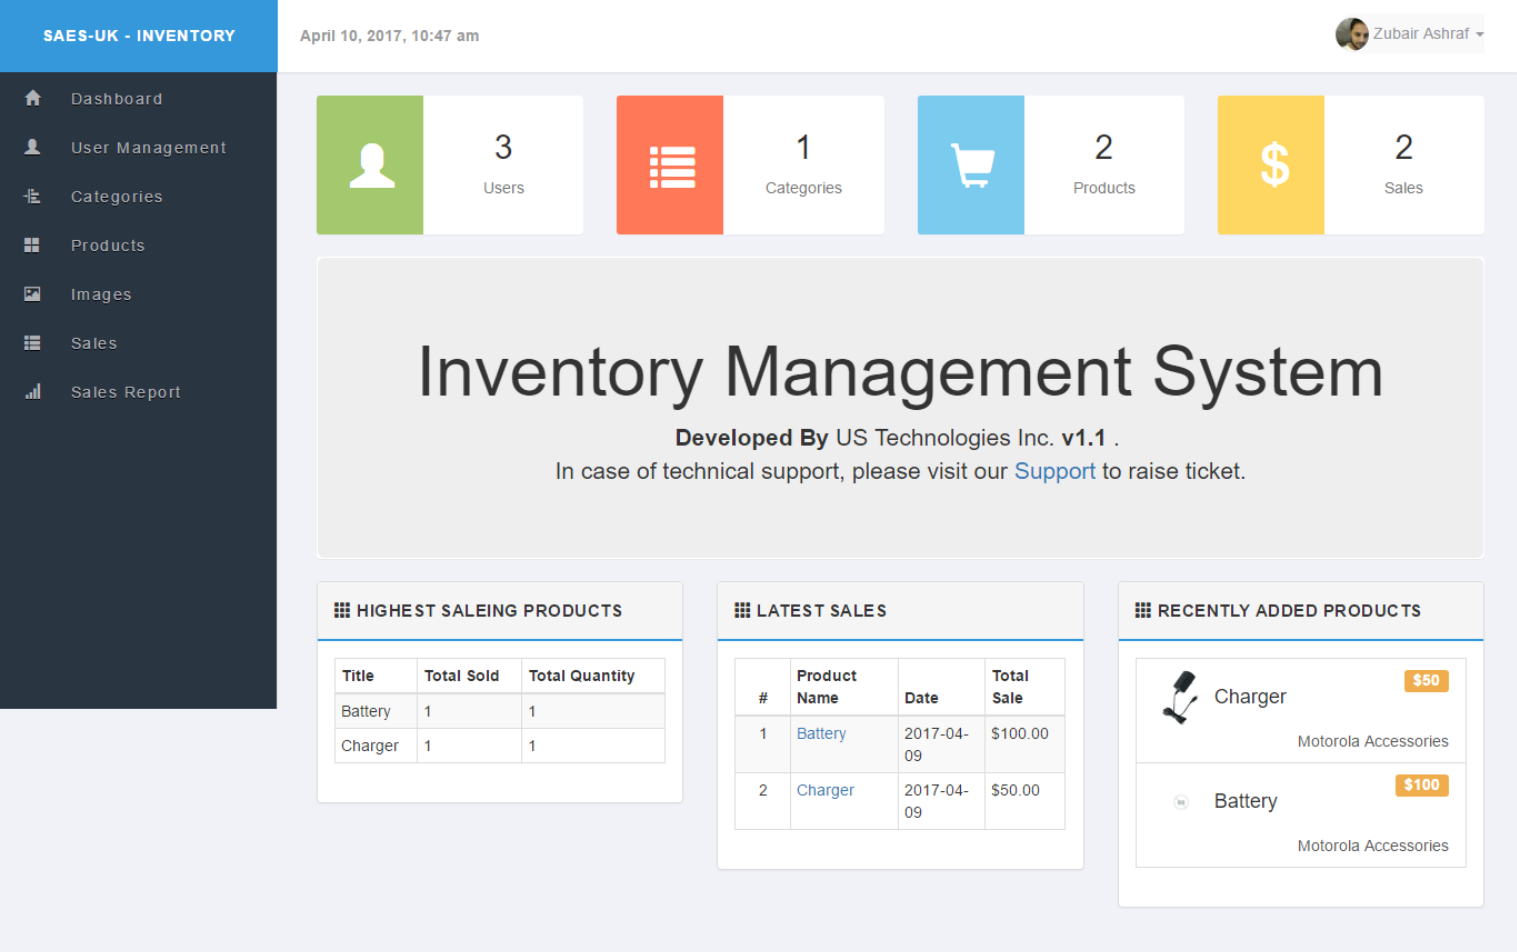Click the picture icon beside Images
The height and width of the screenshot is (952, 1517).
pos(33,294)
